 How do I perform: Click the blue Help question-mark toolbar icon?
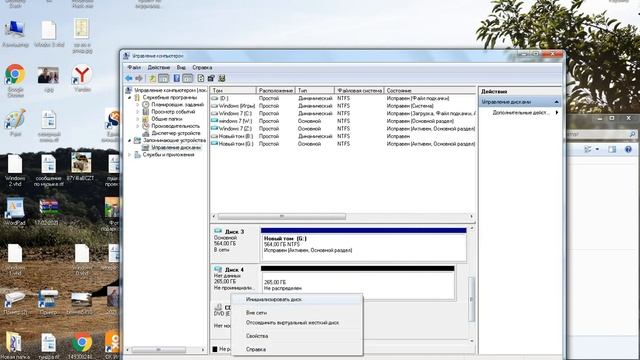pyautogui.click(x=176, y=78)
